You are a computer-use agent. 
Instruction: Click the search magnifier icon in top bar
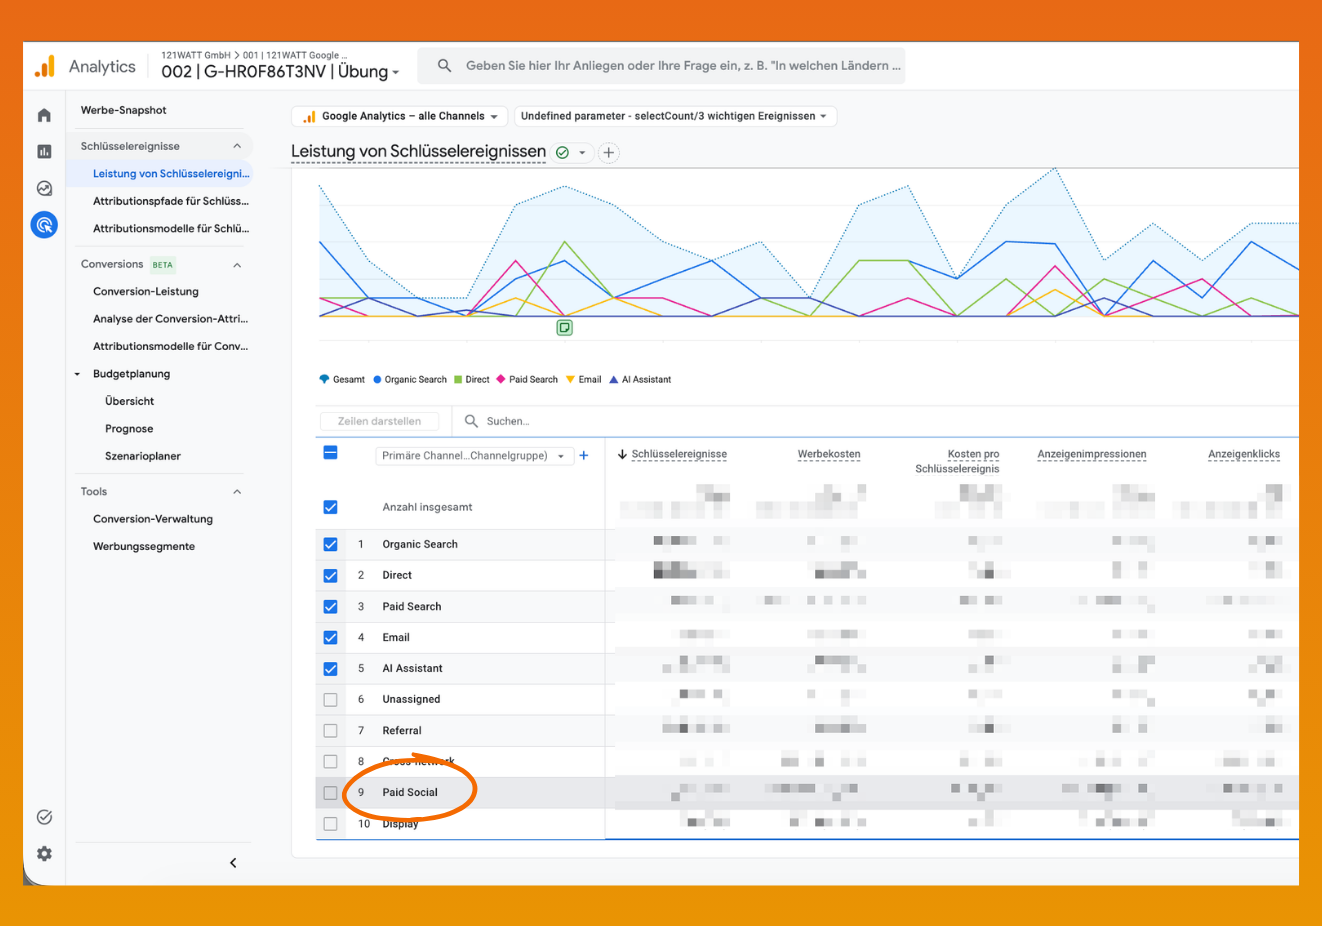pos(444,66)
